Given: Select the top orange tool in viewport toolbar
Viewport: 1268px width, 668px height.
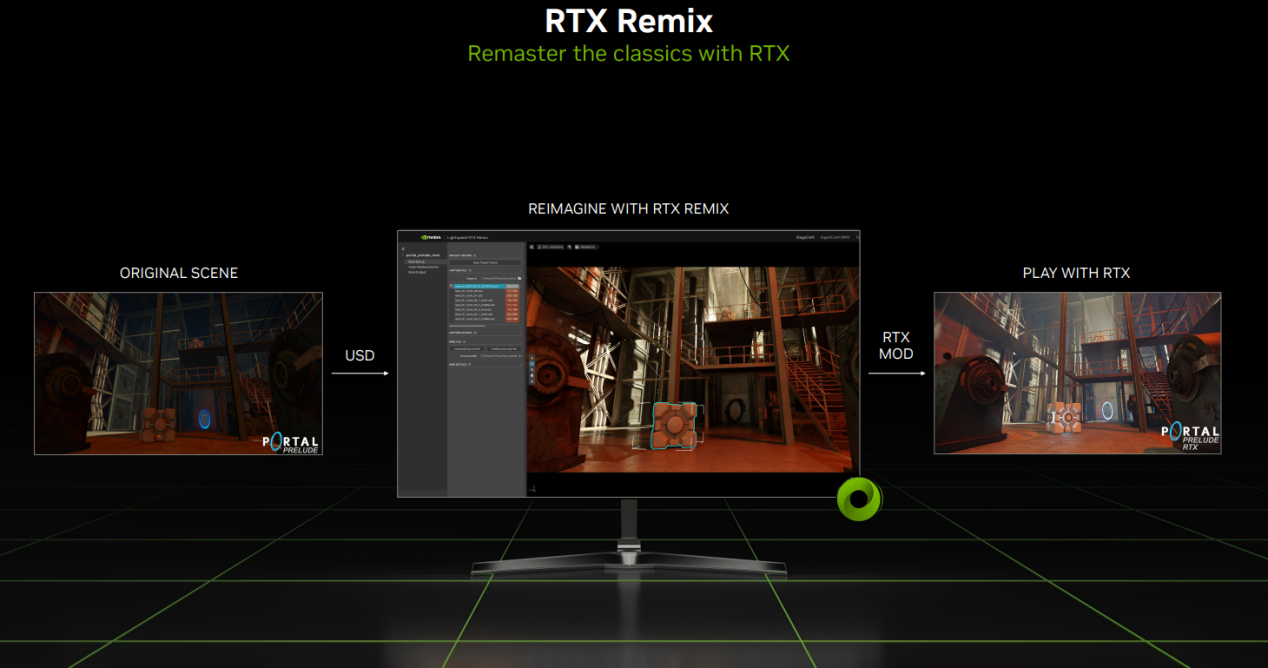Looking at the screenshot, I should 531,359.
